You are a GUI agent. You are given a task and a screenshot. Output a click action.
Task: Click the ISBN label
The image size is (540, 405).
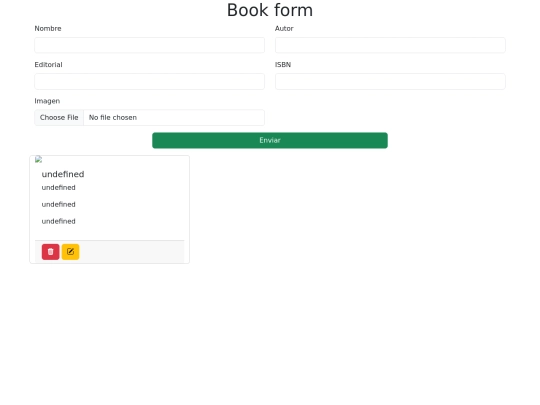click(283, 65)
